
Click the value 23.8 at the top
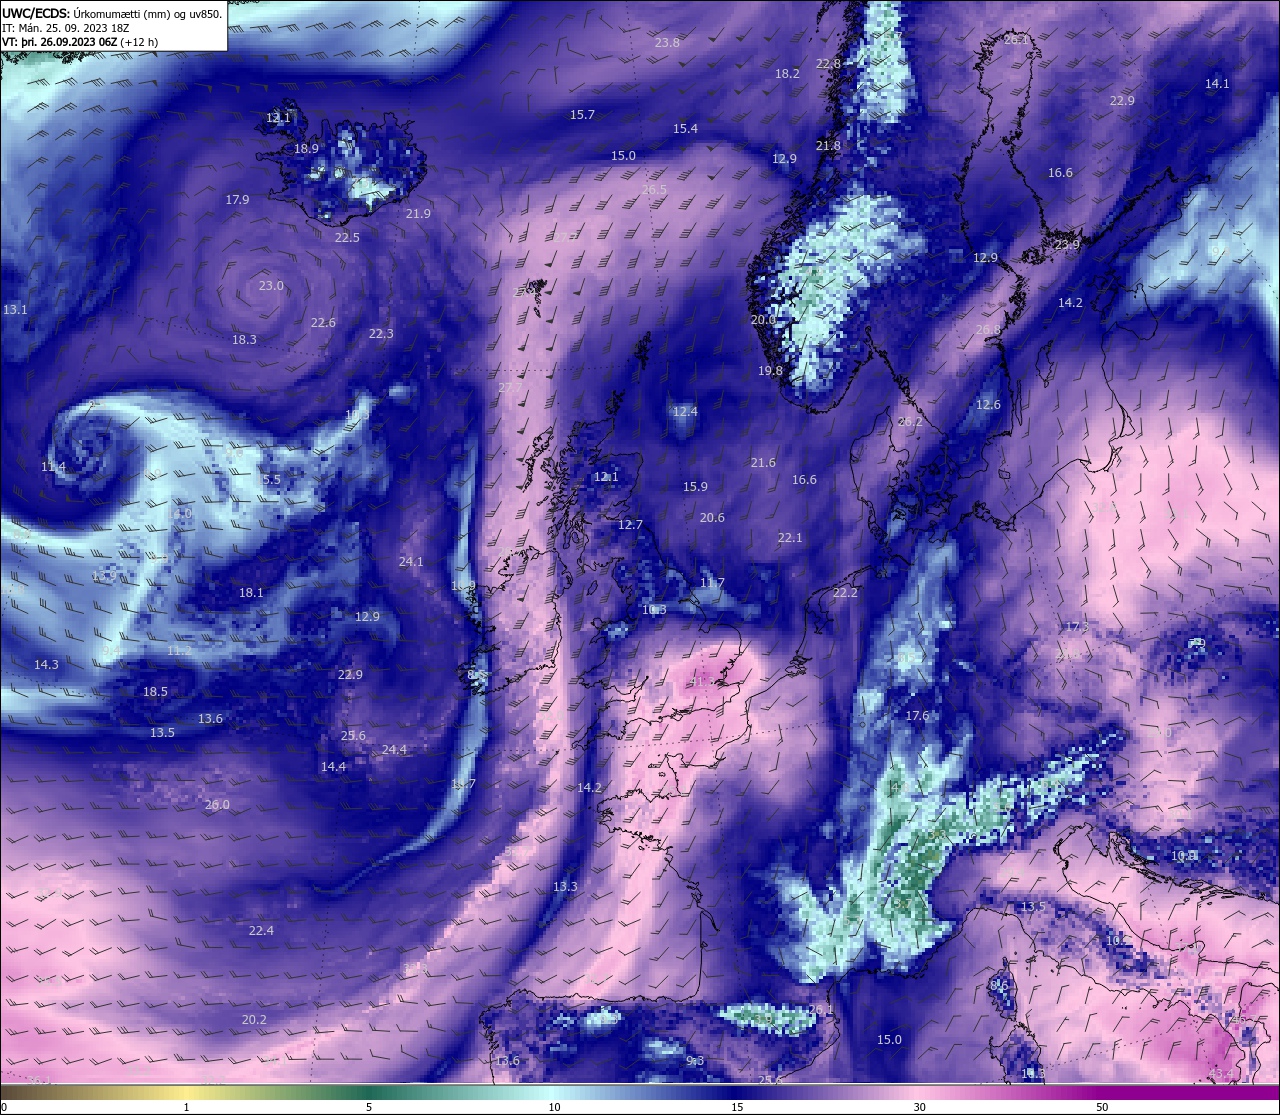[x=667, y=42]
